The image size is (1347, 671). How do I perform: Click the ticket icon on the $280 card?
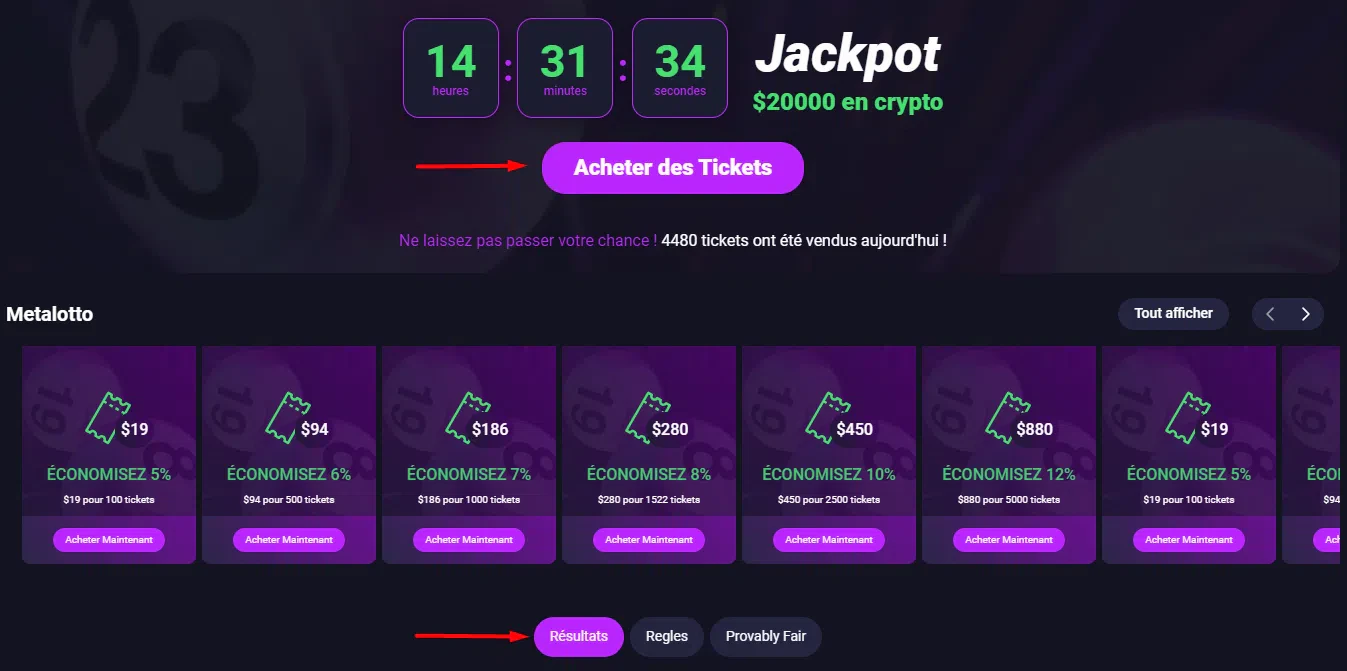tap(643, 417)
